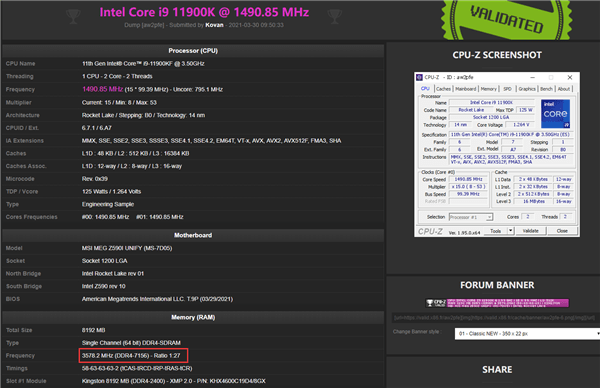Click the Type value Engineering Sample
This screenshot has width=600, height=388.
[108, 204]
